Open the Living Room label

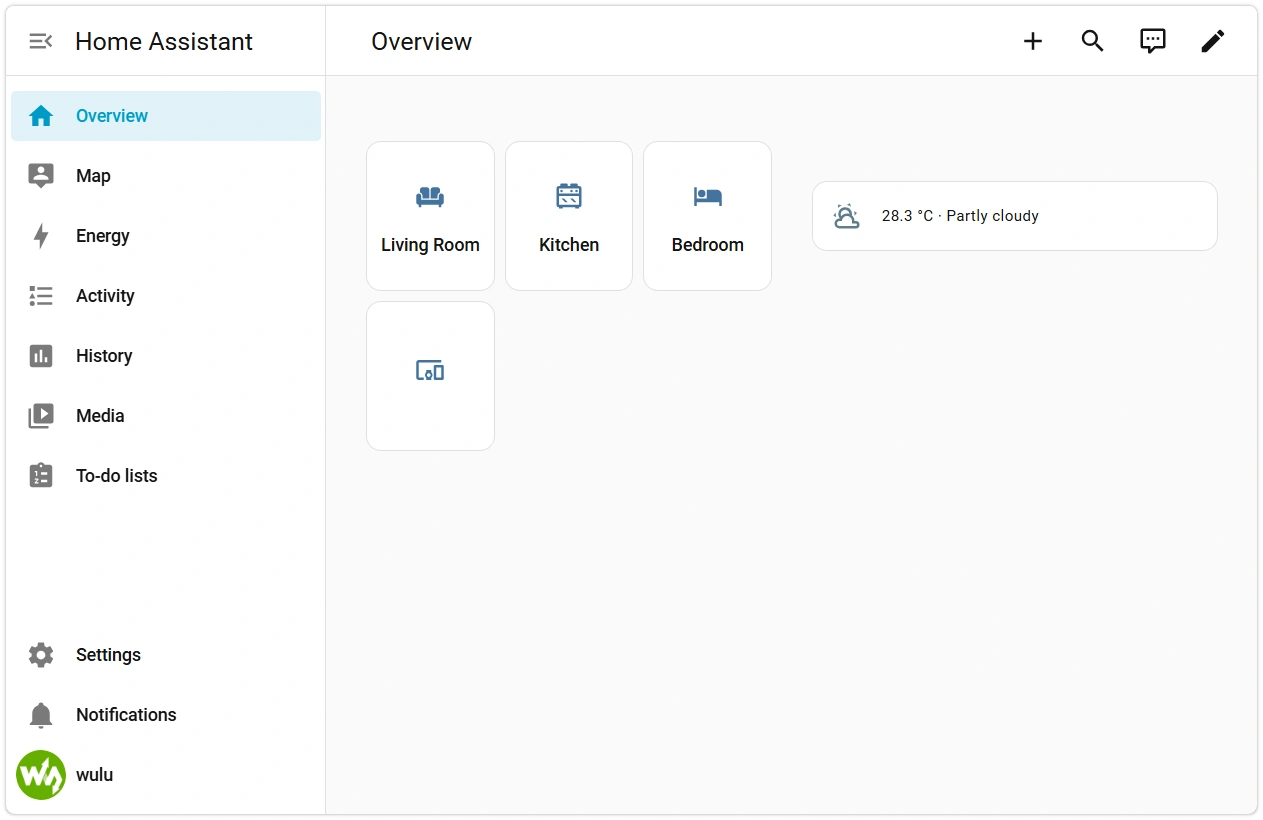(x=430, y=245)
